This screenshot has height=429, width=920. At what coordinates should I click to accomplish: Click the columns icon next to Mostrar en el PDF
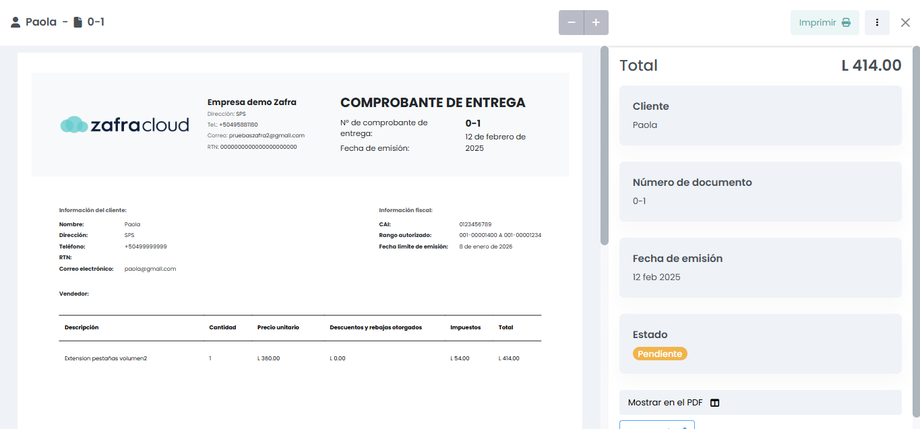715,403
